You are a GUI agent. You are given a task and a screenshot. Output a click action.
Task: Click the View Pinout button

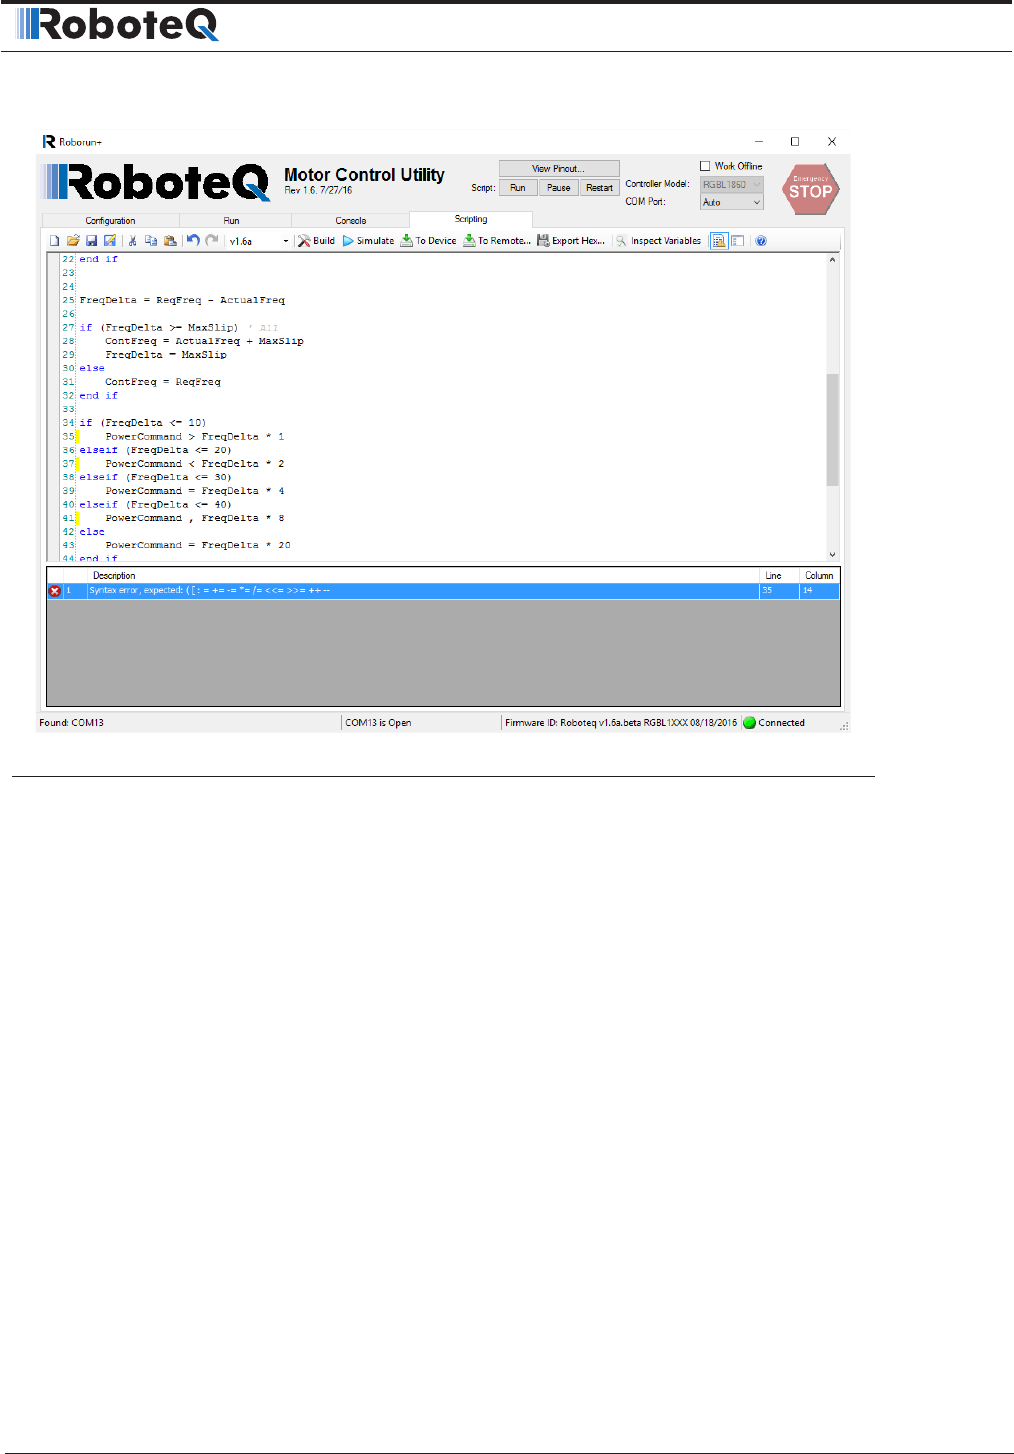(x=559, y=169)
